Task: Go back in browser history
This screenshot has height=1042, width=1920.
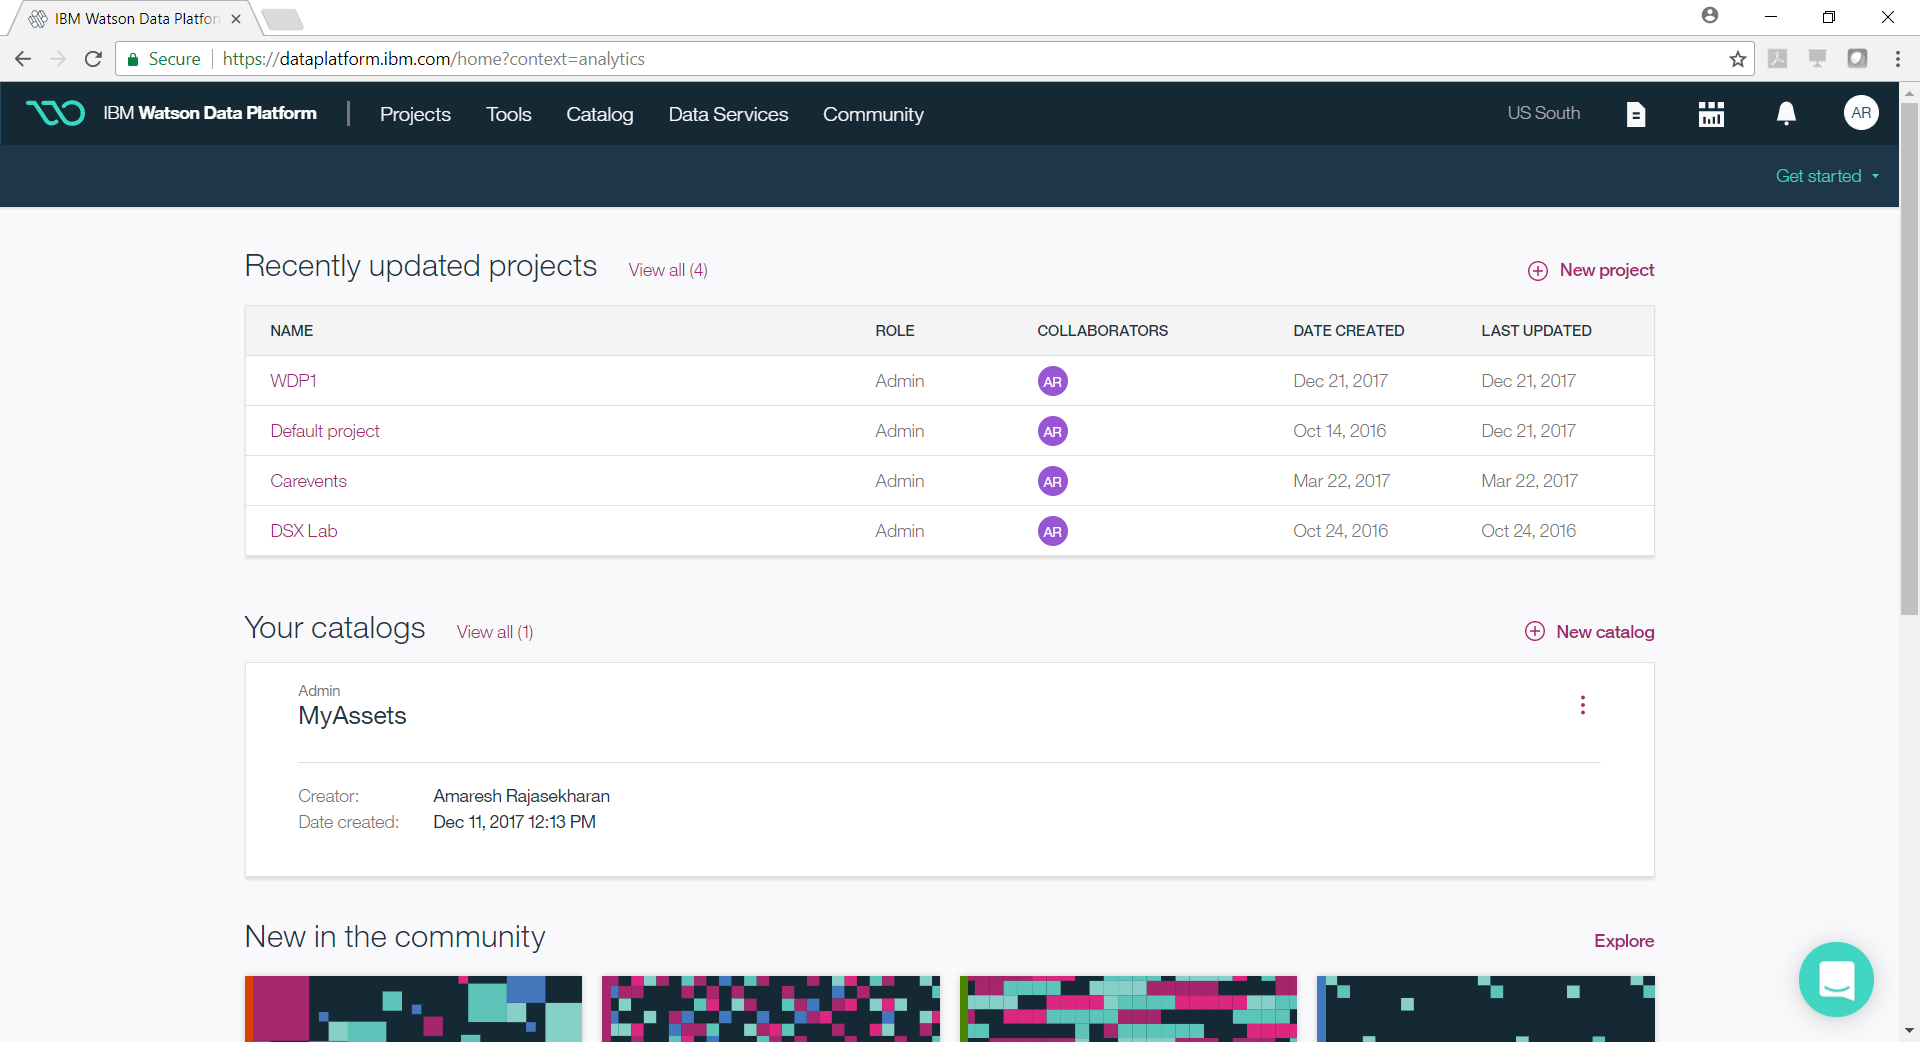Action: (23, 59)
